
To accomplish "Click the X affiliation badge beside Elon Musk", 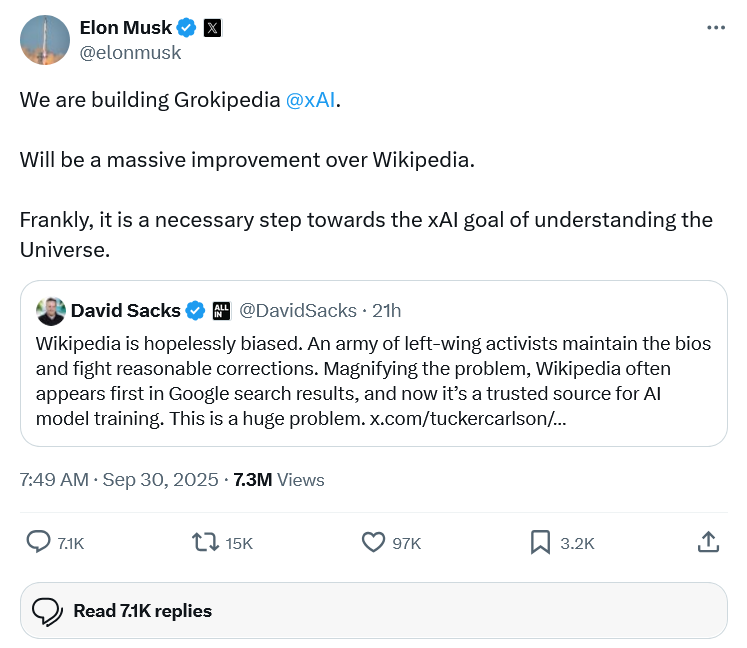I will click(211, 28).
